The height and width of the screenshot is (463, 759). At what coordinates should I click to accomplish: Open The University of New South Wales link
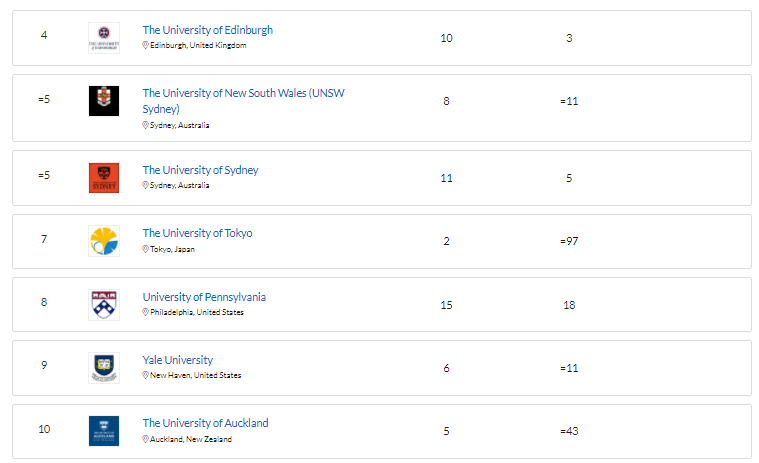pyautogui.click(x=243, y=101)
